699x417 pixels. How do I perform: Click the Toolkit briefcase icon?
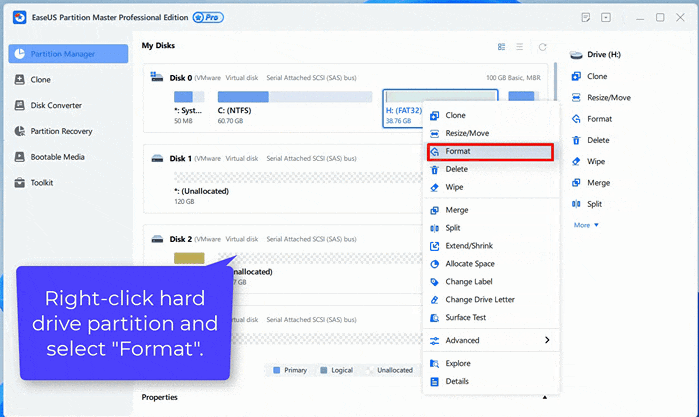(20, 182)
